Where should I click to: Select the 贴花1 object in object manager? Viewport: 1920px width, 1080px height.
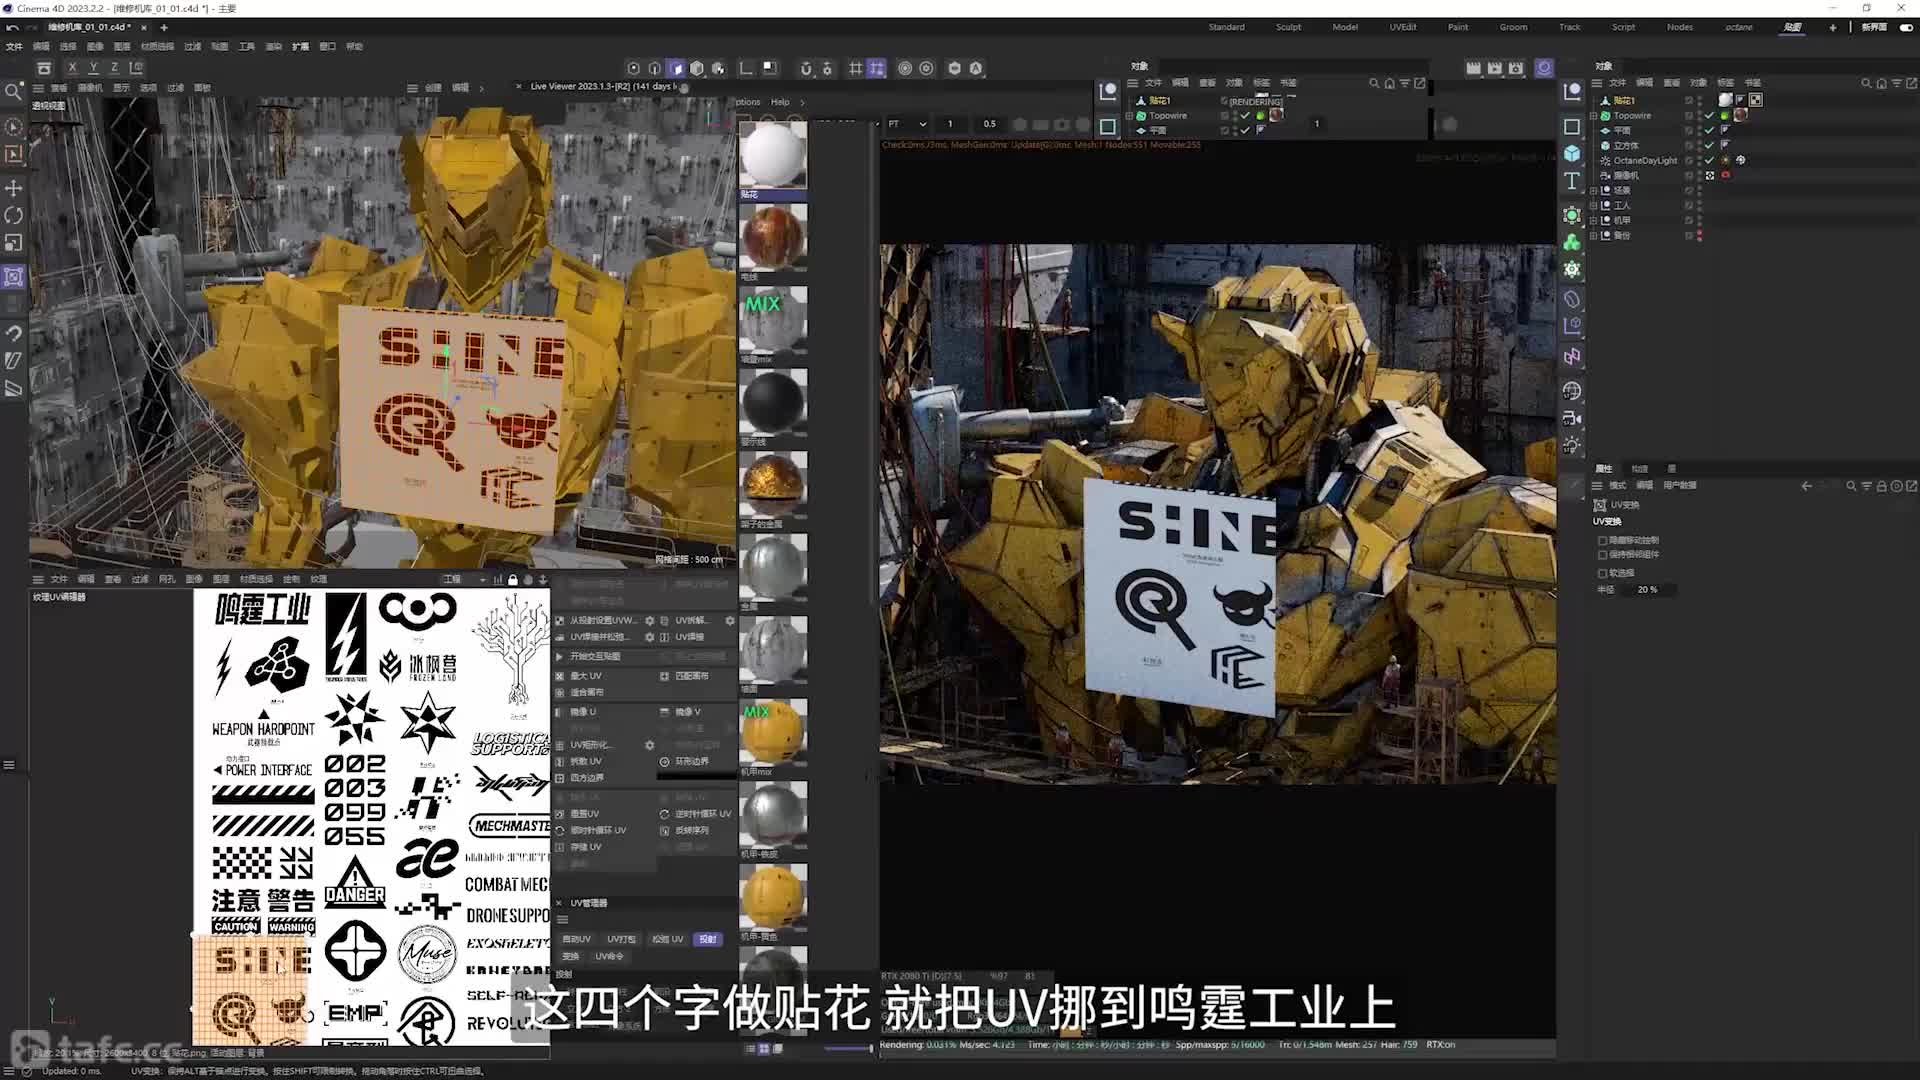(x=1624, y=101)
